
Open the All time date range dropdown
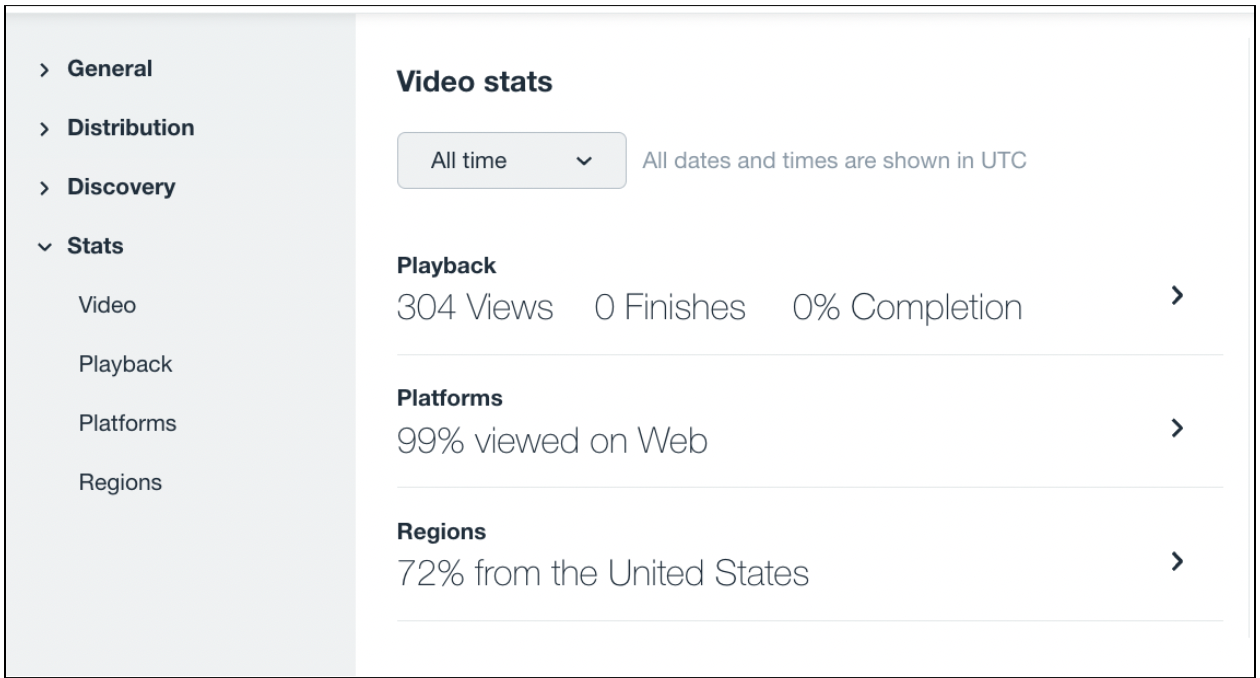coord(512,160)
